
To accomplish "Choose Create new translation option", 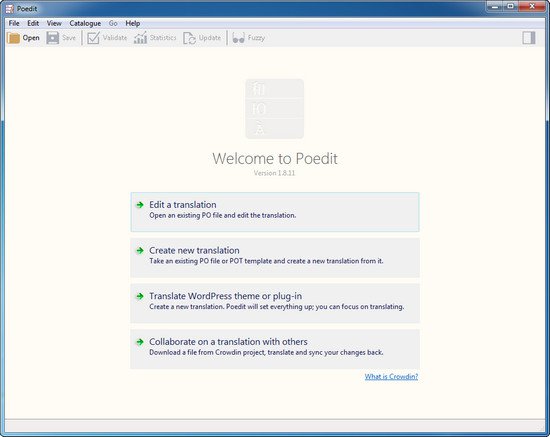I will (x=275, y=258).
